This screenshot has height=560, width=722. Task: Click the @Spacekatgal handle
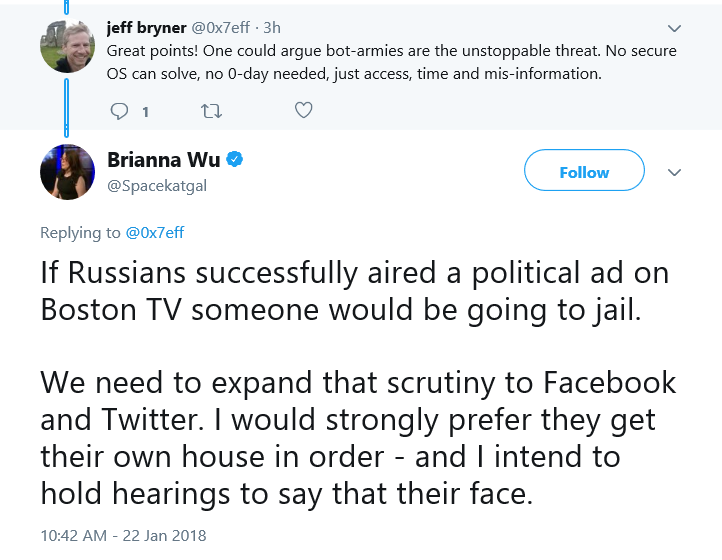tap(157, 186)
